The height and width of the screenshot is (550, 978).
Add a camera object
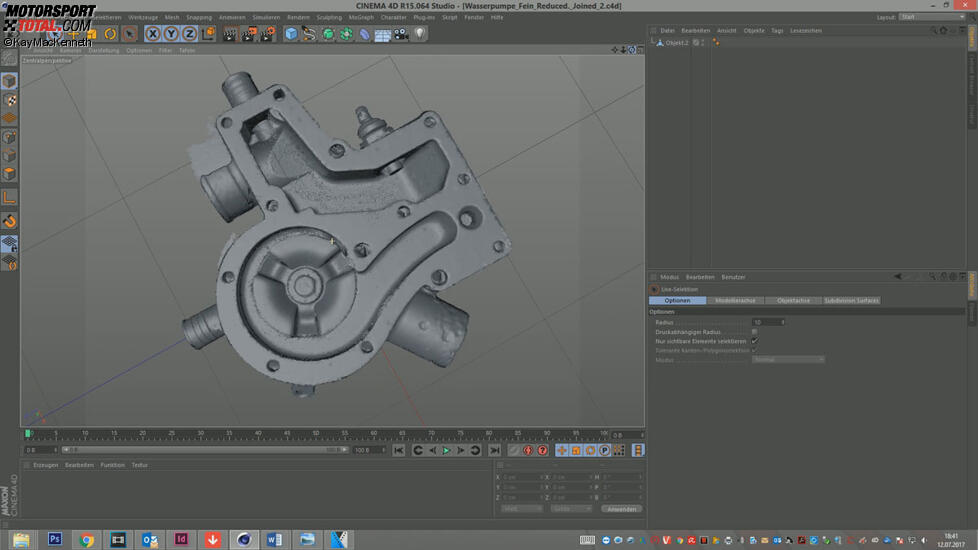click(401, 34)
